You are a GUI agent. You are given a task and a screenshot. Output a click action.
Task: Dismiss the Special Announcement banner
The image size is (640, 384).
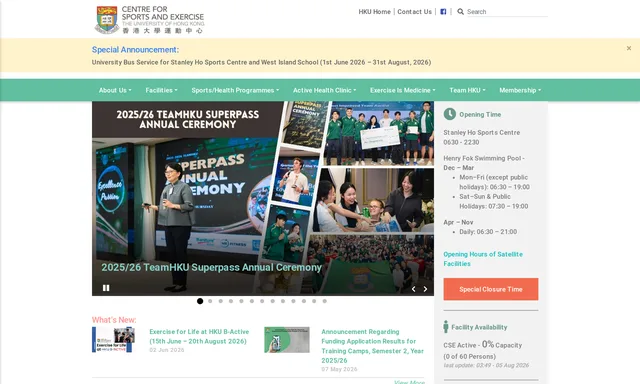629,48
